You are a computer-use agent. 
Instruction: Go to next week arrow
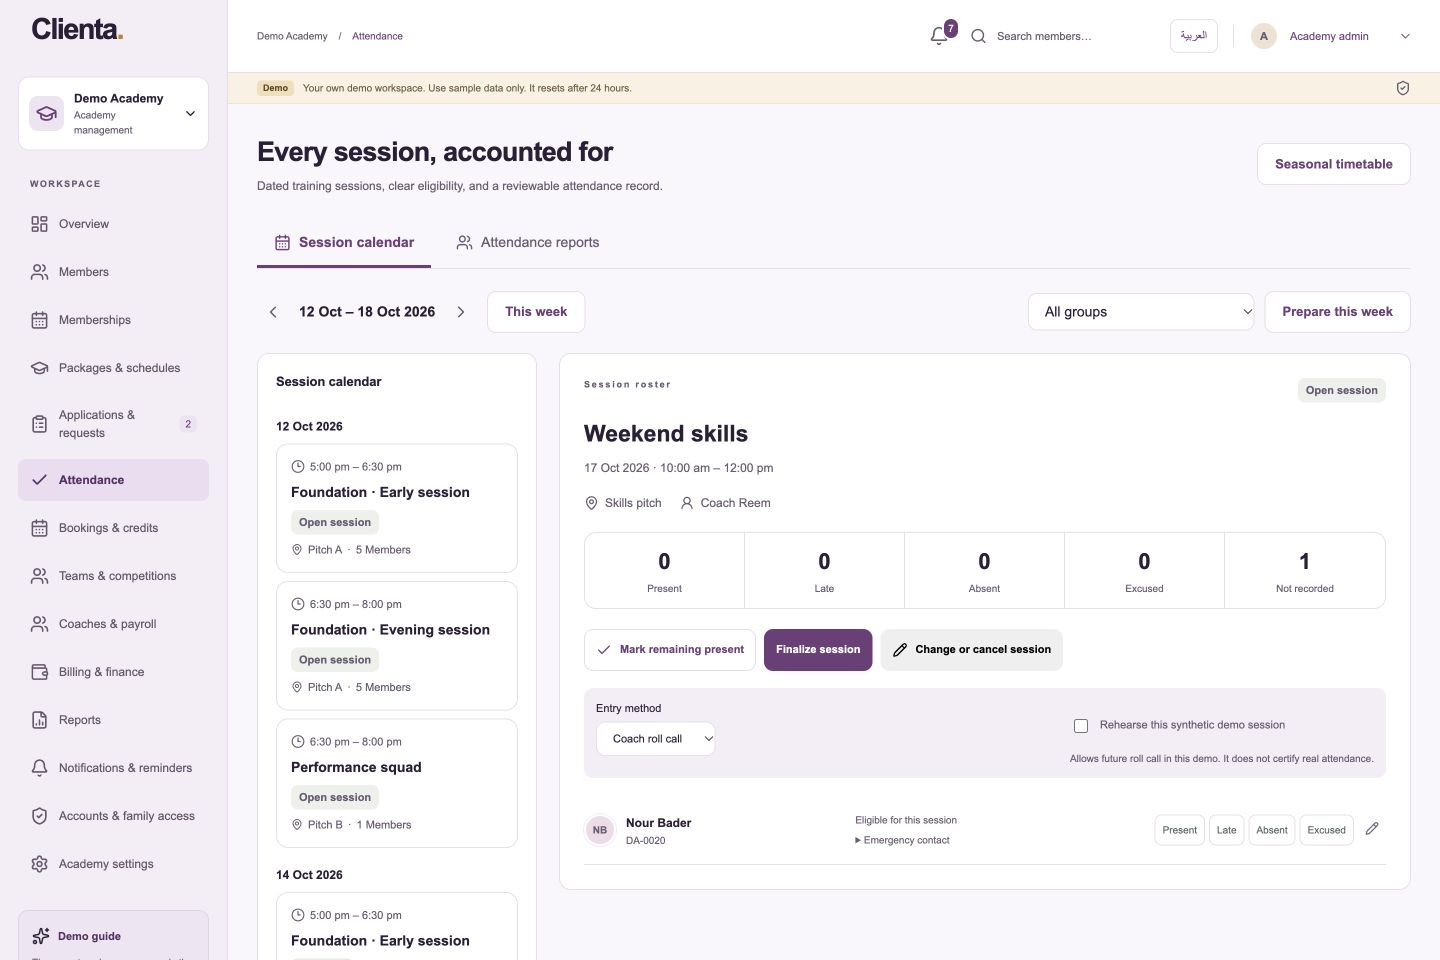pyautogui.click(x=461, y=312)
